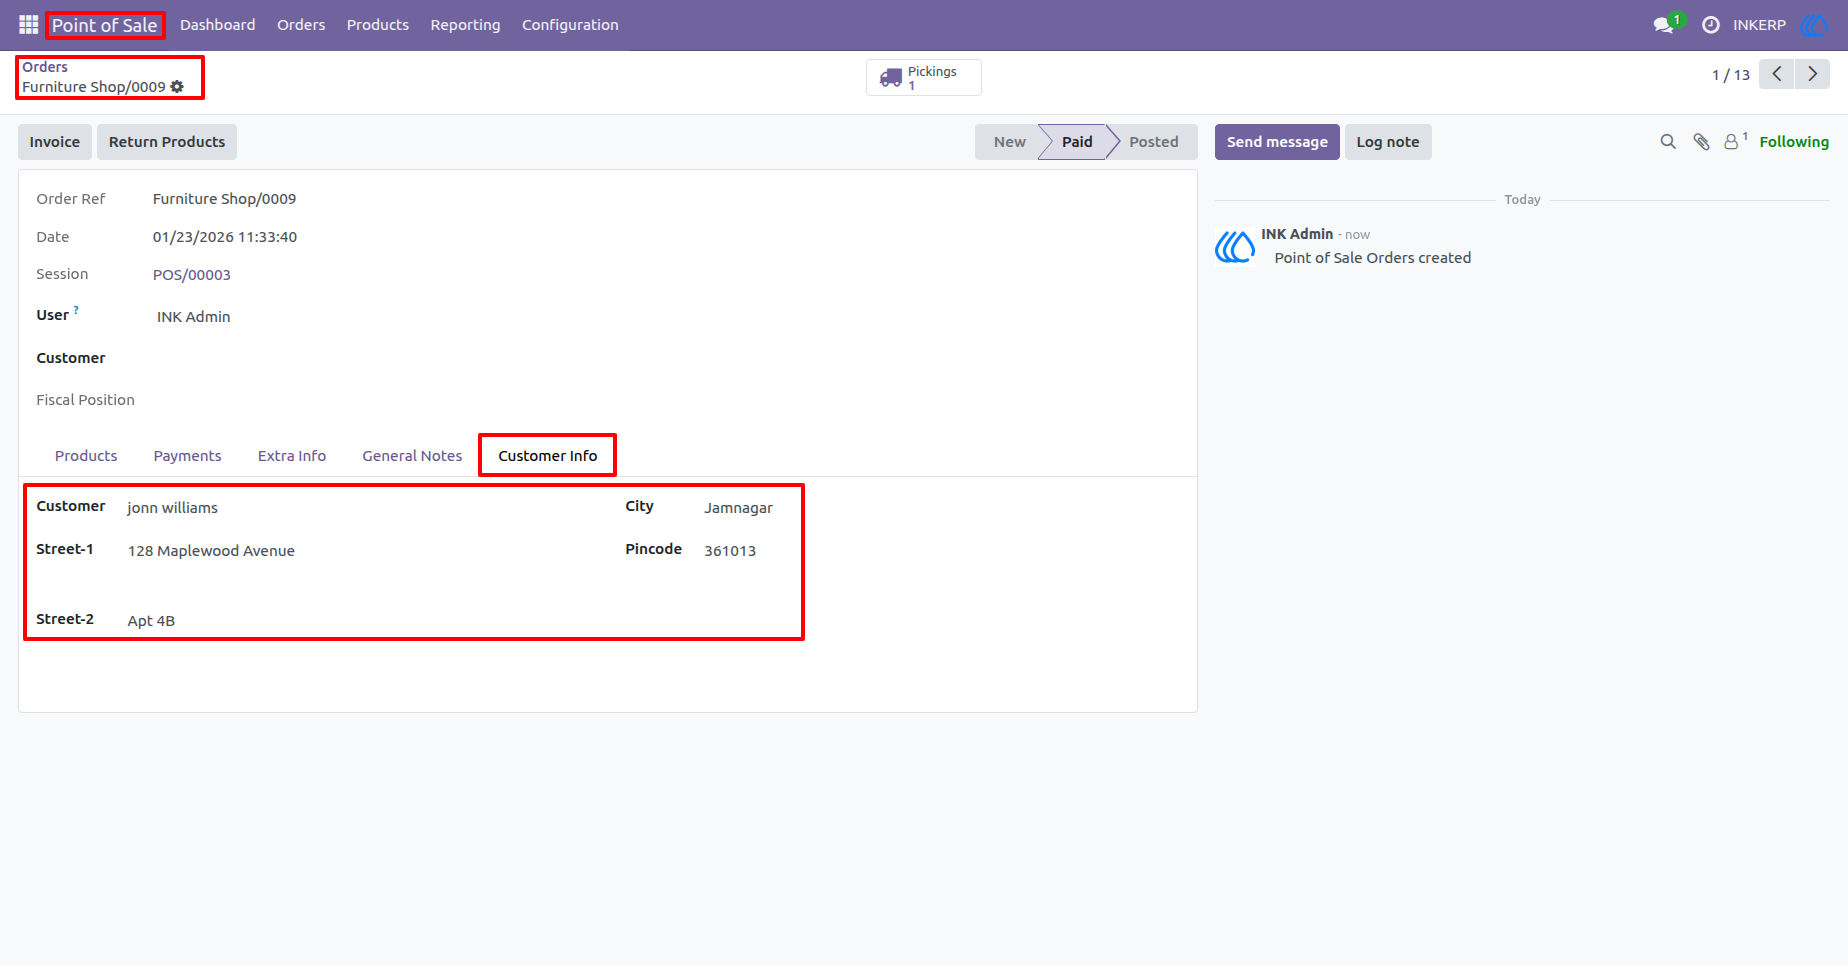Open the Configuration menu
Screen dimensions: 1848x966
point(570,25)
